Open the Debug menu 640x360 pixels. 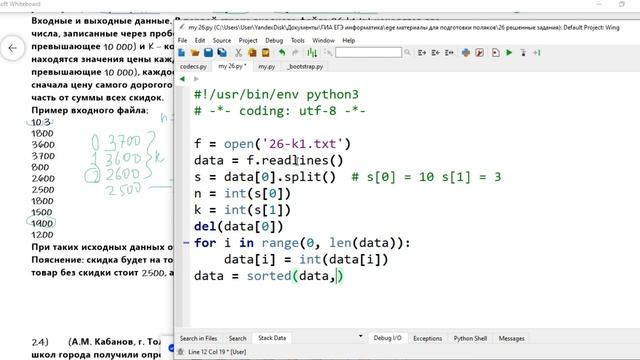tap(274, 40)
